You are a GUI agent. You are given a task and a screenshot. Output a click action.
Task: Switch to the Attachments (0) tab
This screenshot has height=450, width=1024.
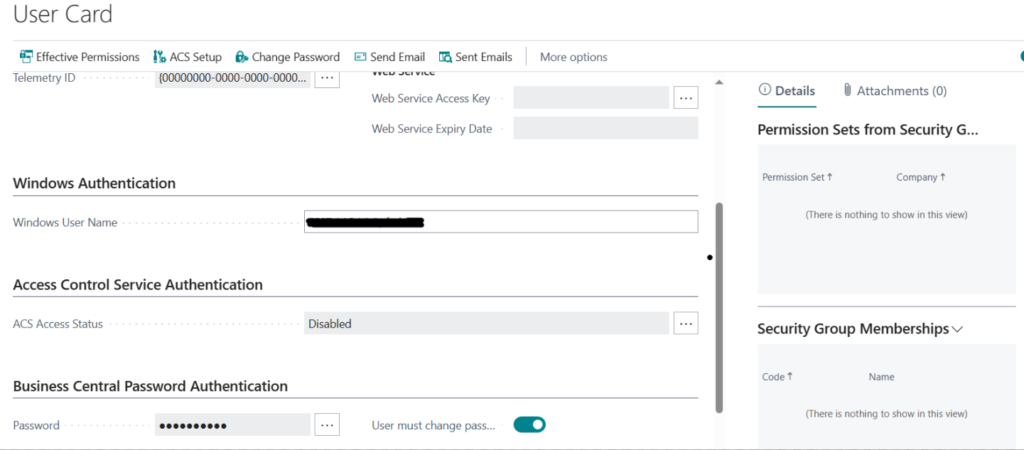tap(894, 91)
